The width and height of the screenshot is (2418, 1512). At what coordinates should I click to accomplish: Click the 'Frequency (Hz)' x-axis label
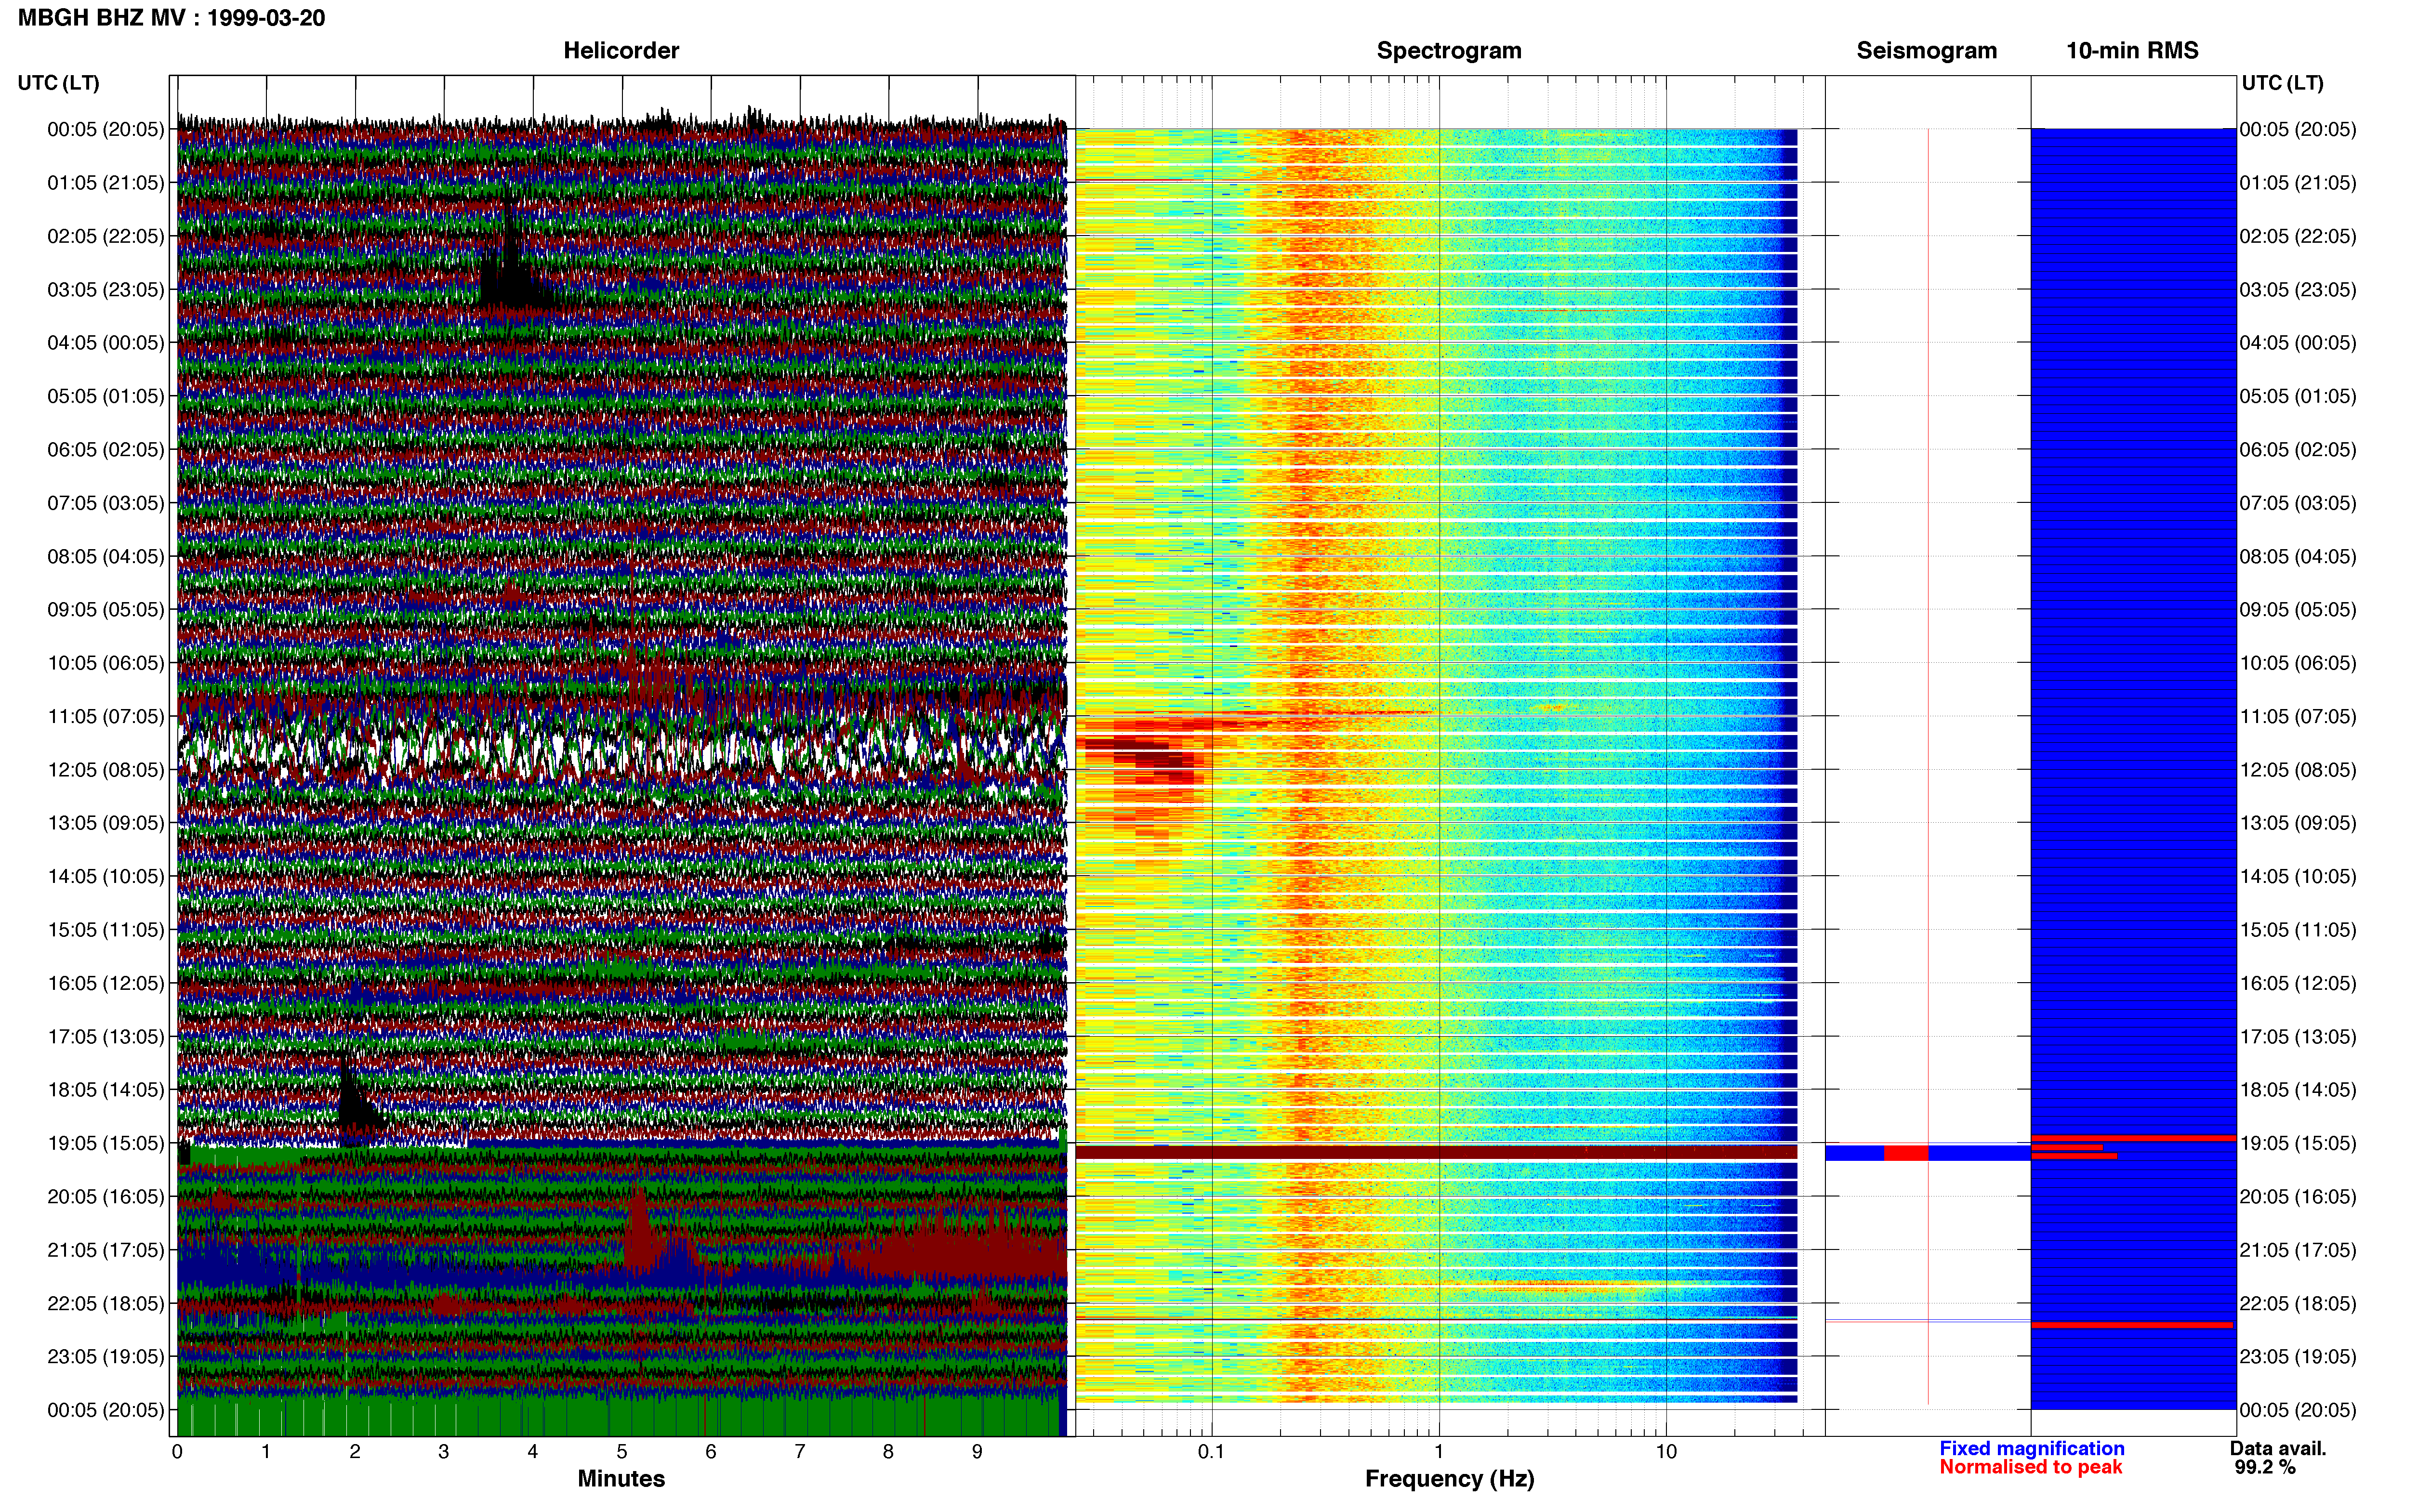click(x=1449, y=1479)
